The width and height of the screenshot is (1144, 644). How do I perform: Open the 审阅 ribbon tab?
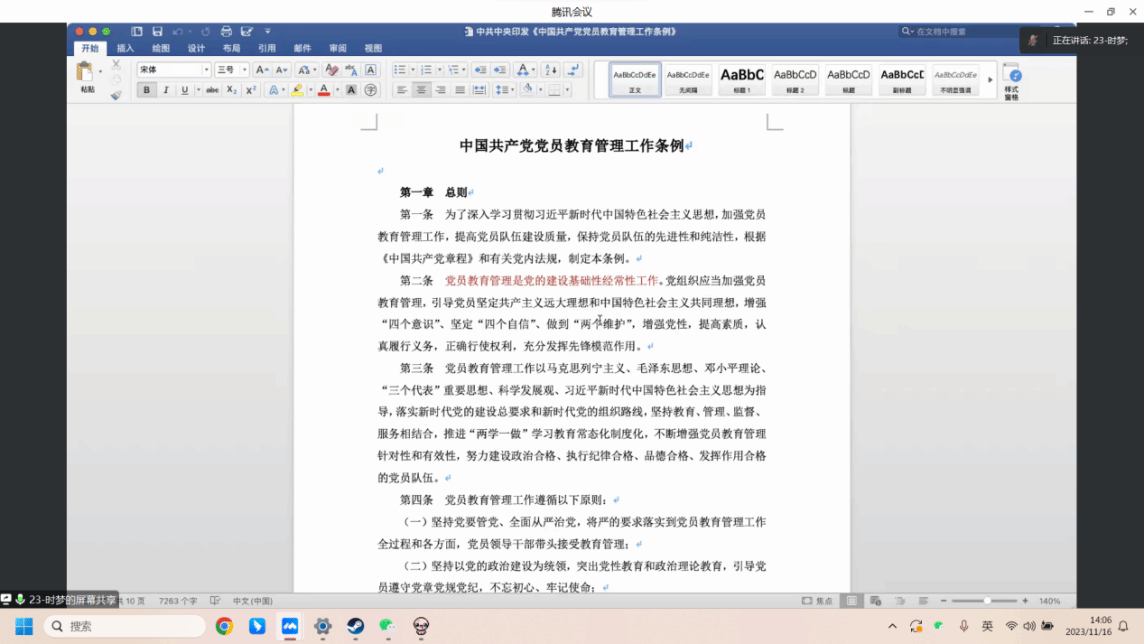tap(338, 48)
